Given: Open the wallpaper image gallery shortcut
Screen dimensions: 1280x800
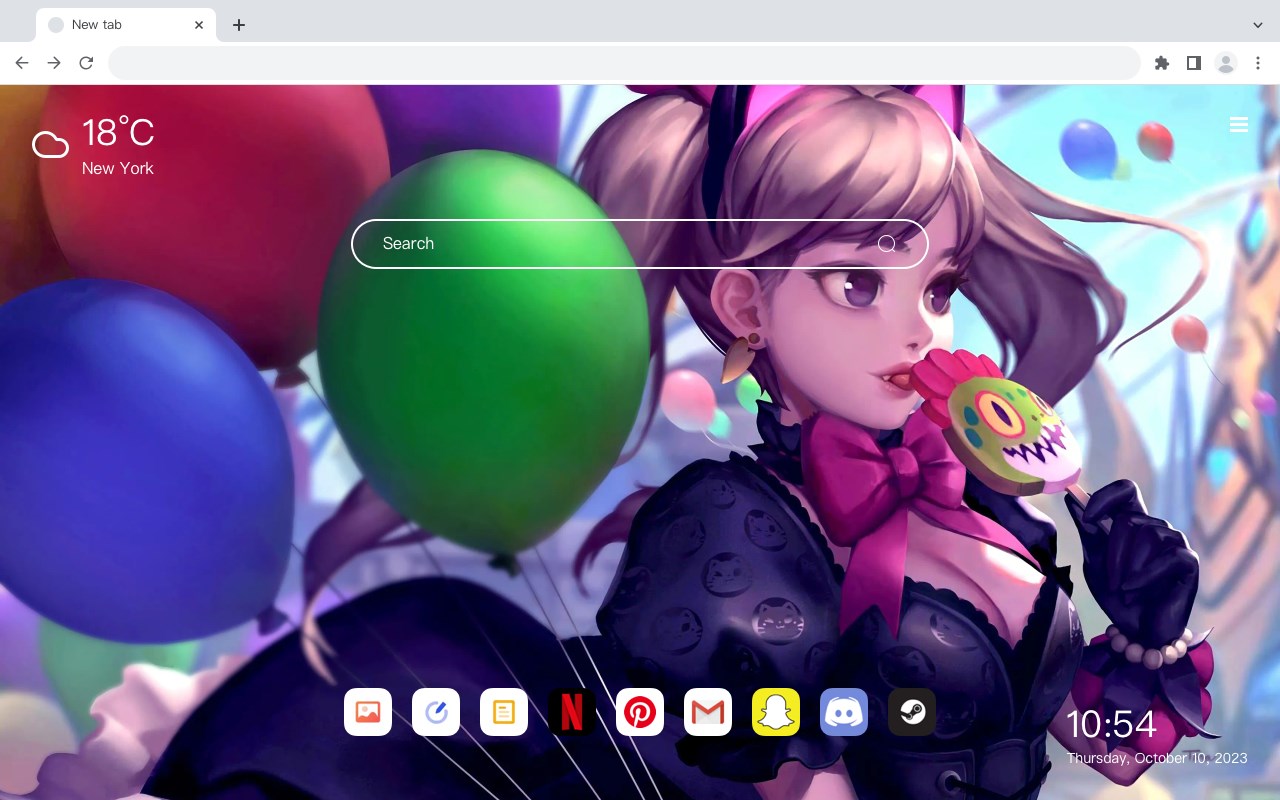Looking at the screenshot, I should [x=368, y=712].
